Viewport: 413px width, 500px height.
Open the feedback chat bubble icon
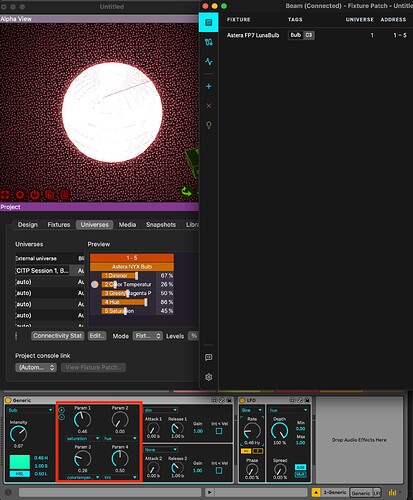pyautogui.click(x=209, y=357)
